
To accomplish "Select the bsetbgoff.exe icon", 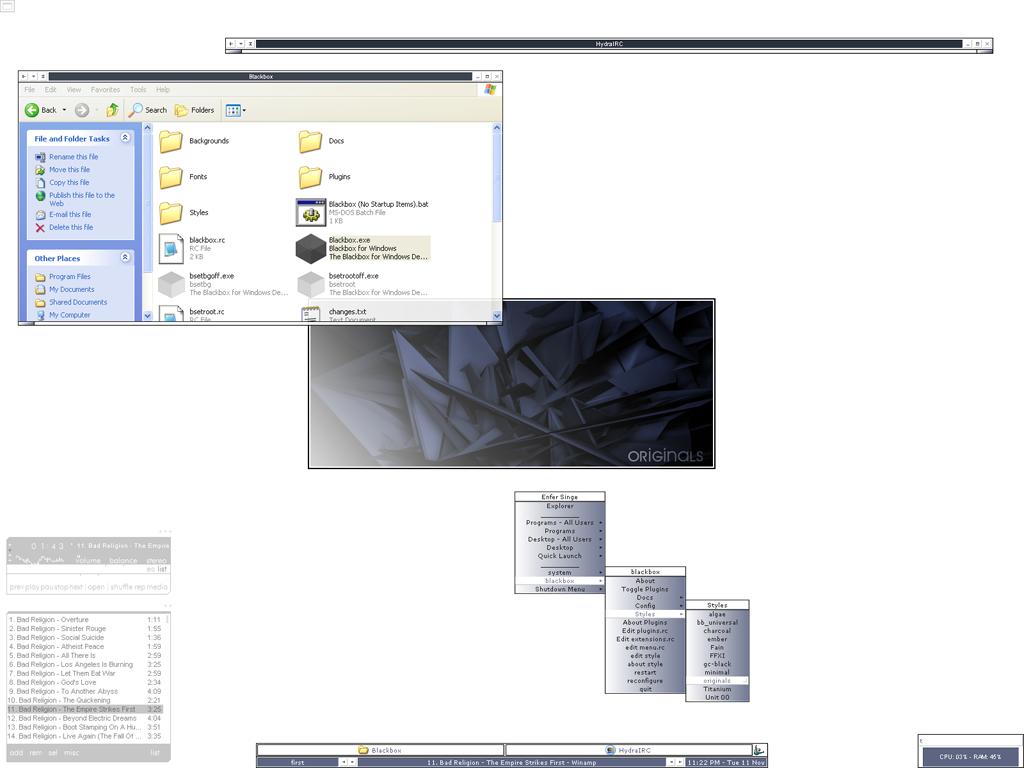I will pyautogui.click(x=171, y=284).
